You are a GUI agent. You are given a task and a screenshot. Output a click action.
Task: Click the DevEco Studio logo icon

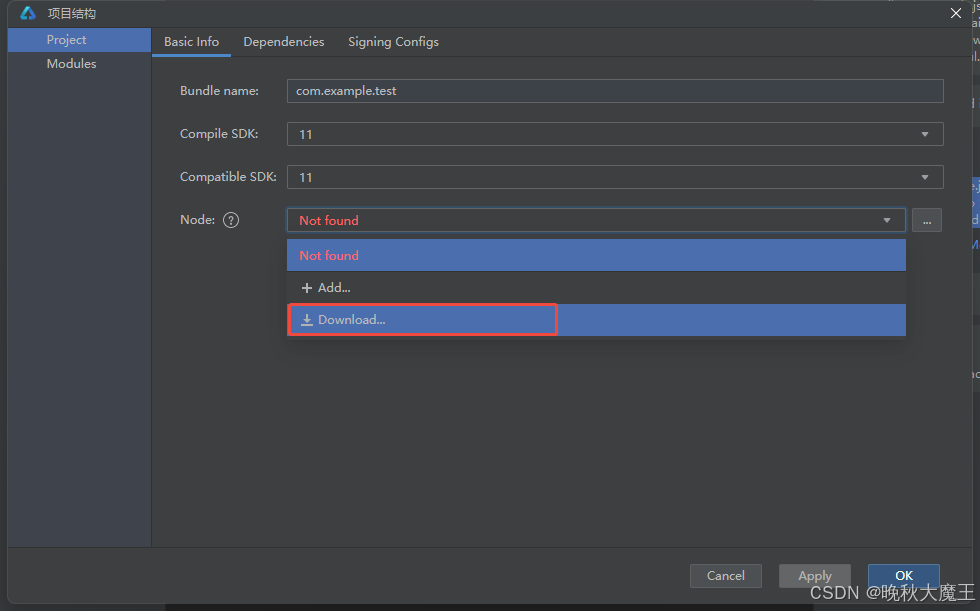click(x=25, y=13)
